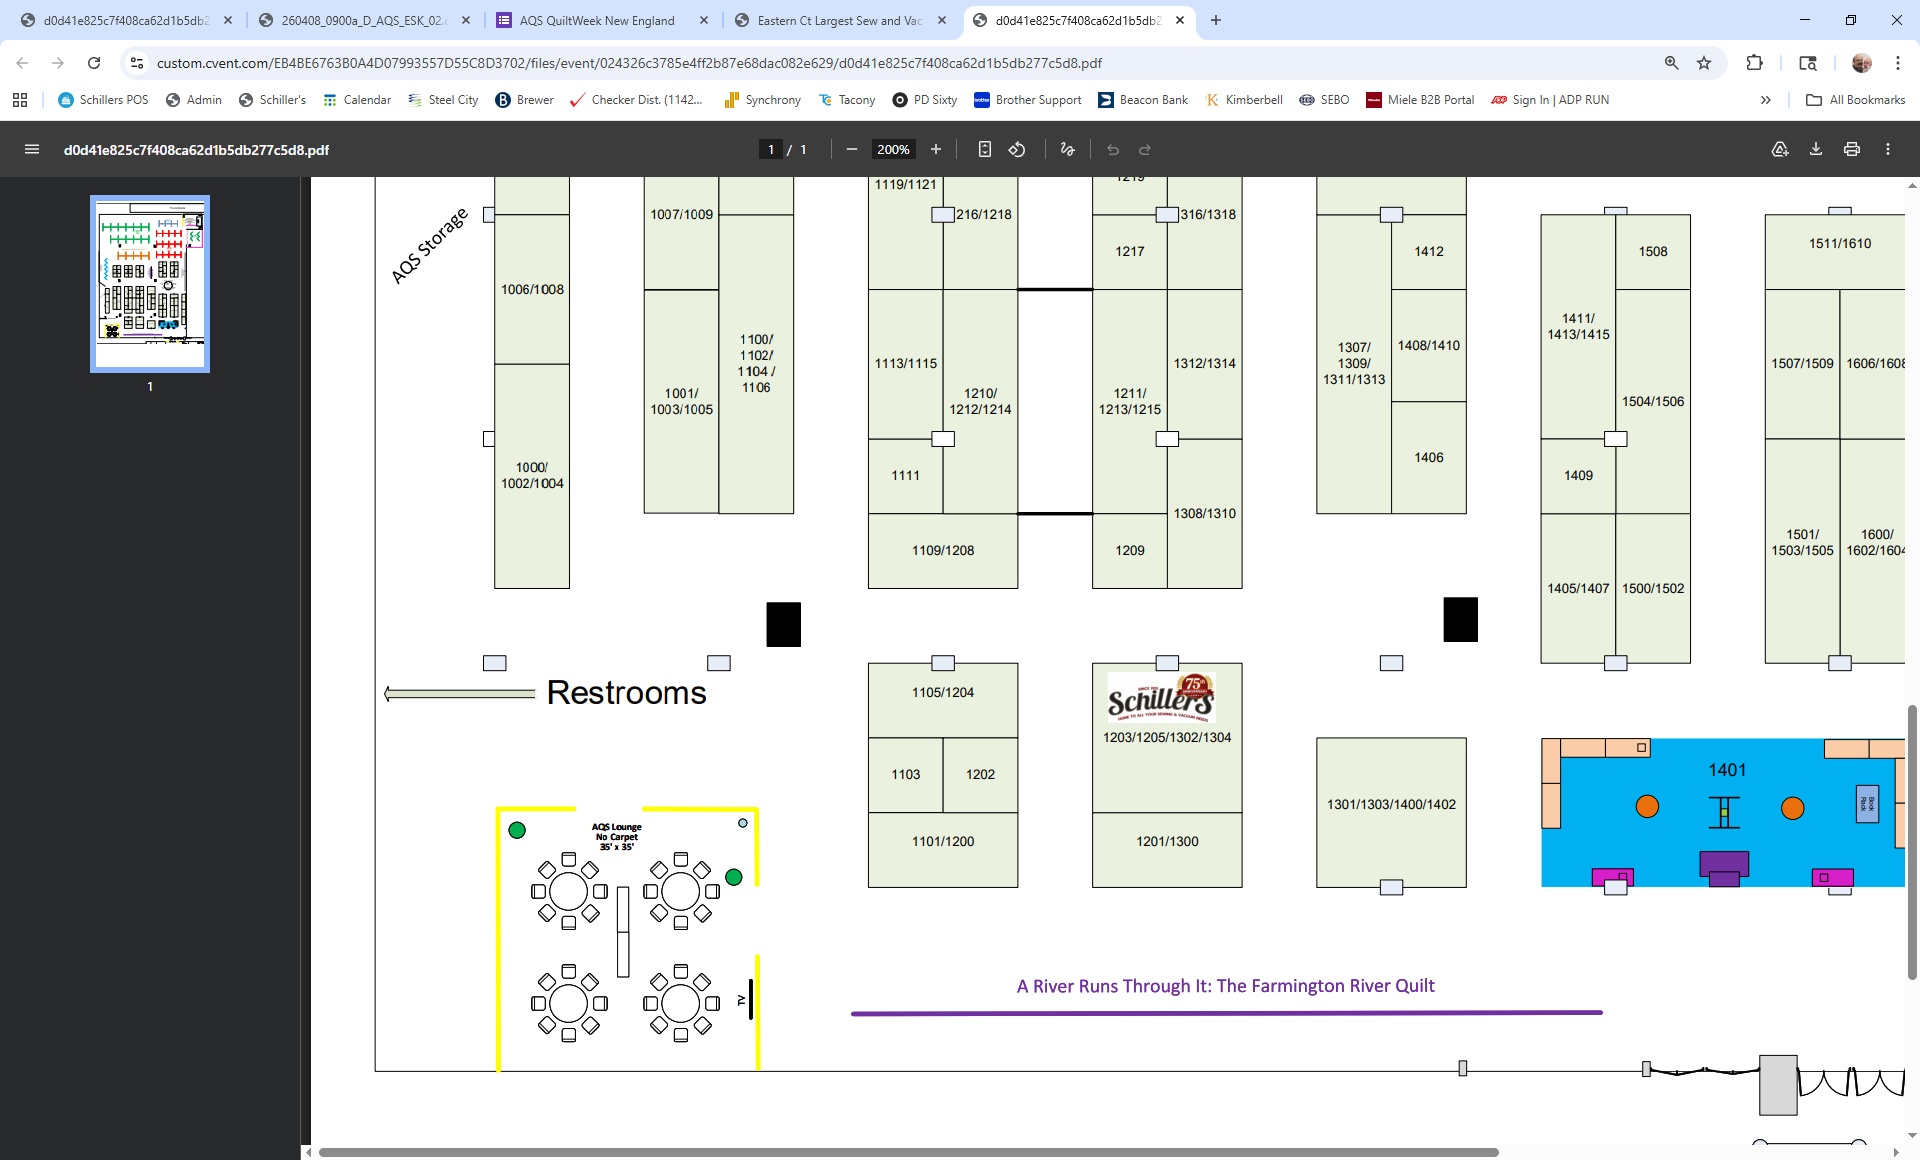Viewport: 1920px width, 1160px height.
Task: Open the All Bookmarks folder
Action: coord(1855,100)
